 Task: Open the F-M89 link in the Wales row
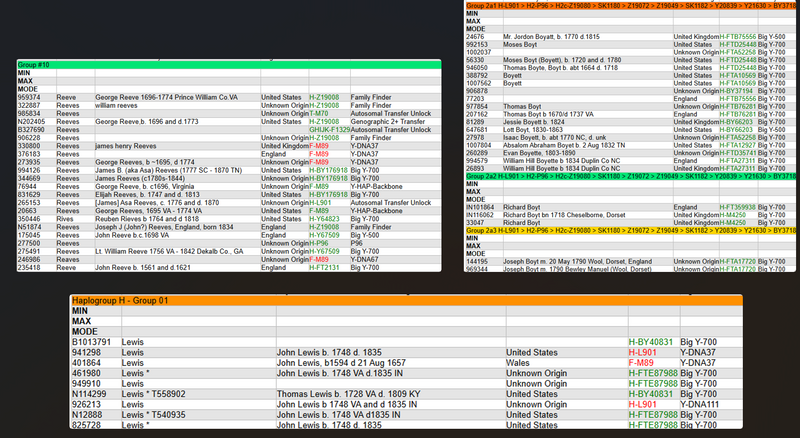[641, 363]
